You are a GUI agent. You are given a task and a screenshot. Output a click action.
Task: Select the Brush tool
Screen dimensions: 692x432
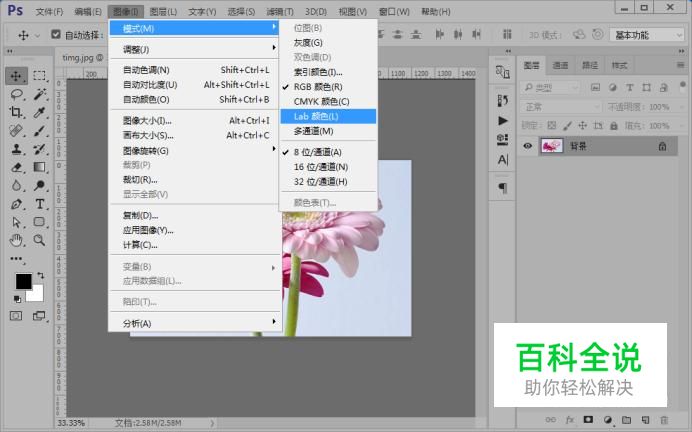[x=40, y=131]
